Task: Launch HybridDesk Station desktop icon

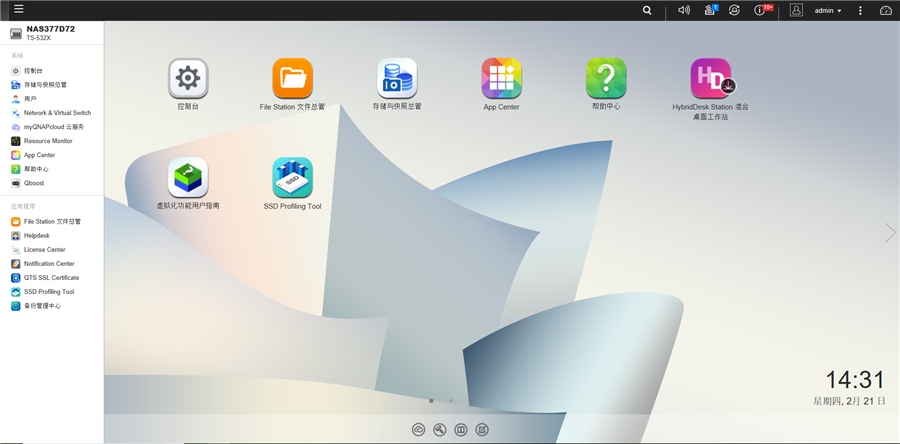Action: [x=710, y=78]
